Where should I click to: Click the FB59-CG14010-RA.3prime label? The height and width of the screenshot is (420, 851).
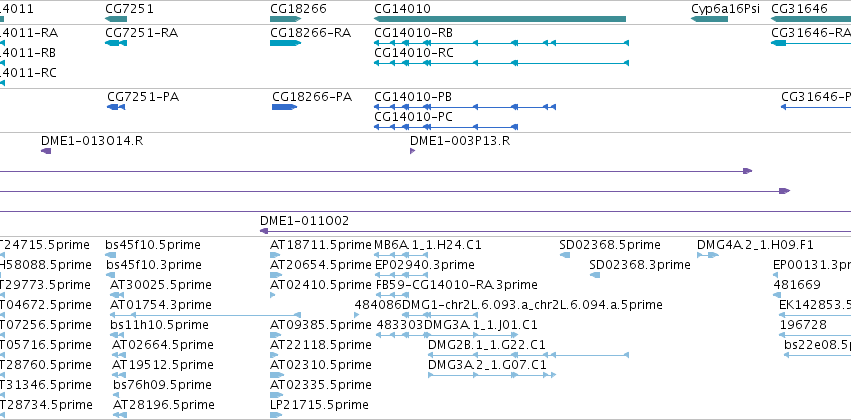[x=456, y=285]
